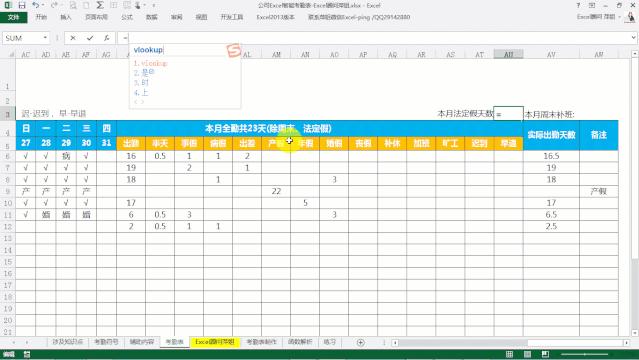
Task: Undo the last action
Action: (35, 5)
